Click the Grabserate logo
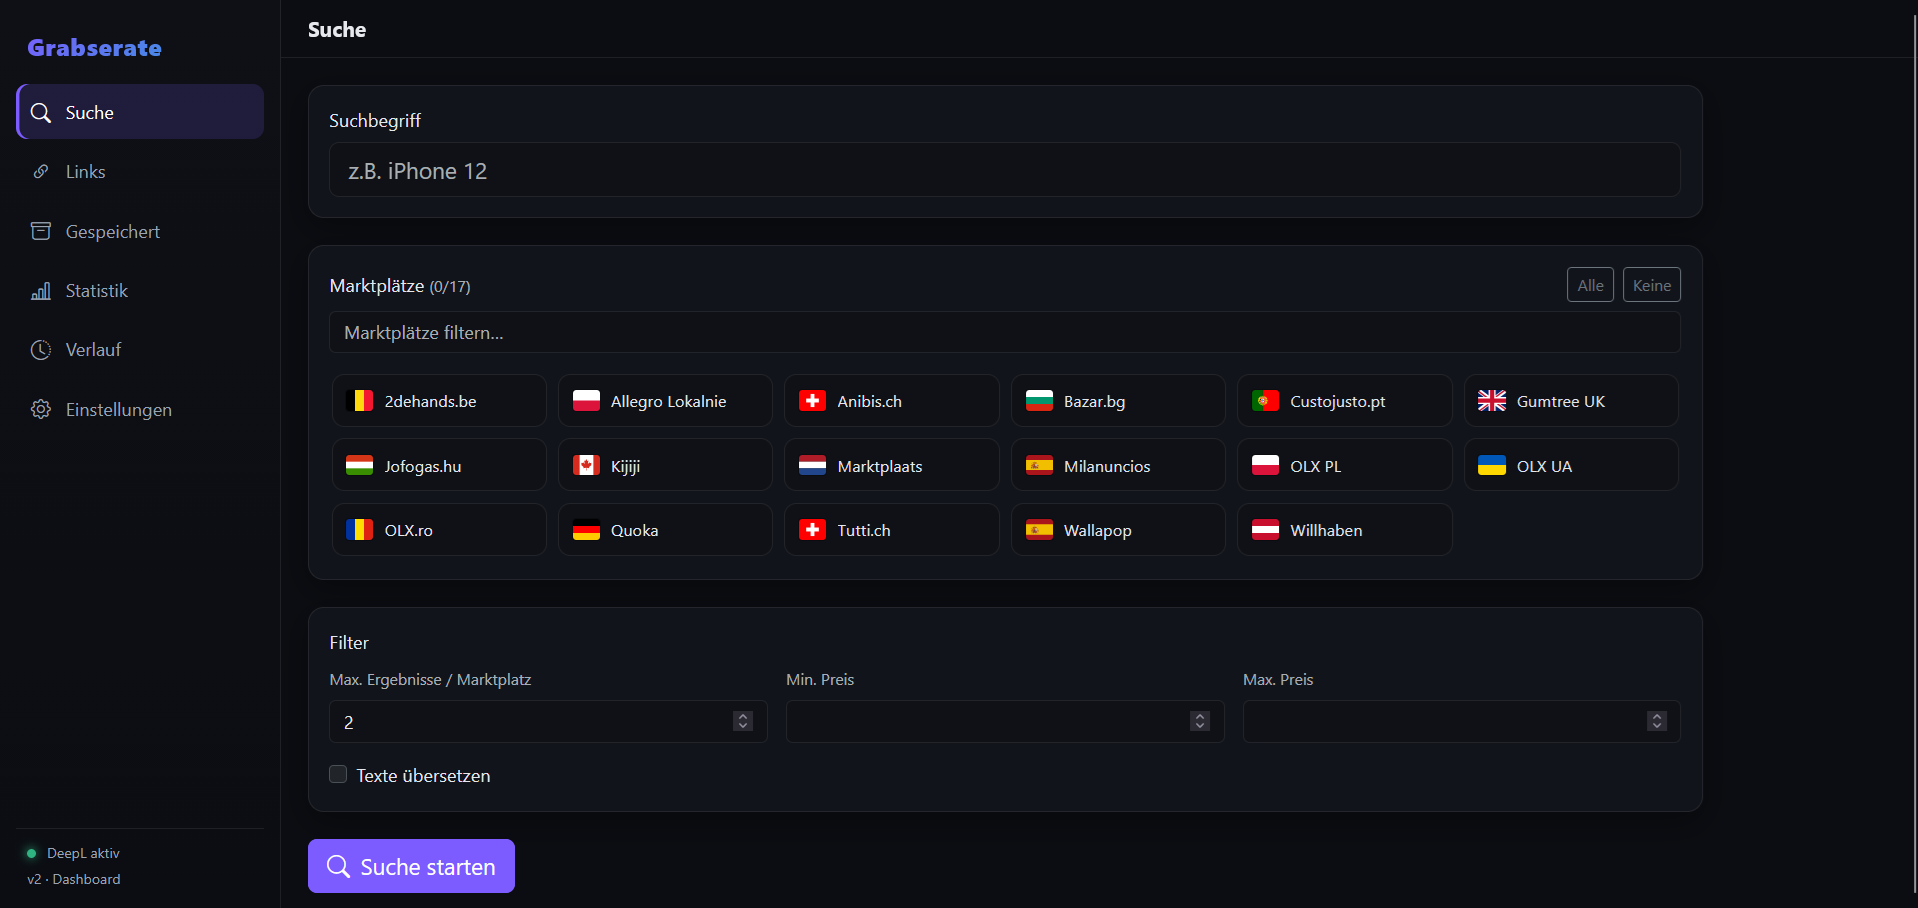 (94, 48)
